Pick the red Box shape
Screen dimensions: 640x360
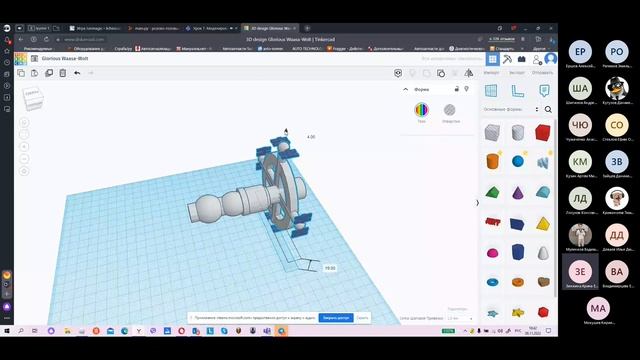pos(543,133)
